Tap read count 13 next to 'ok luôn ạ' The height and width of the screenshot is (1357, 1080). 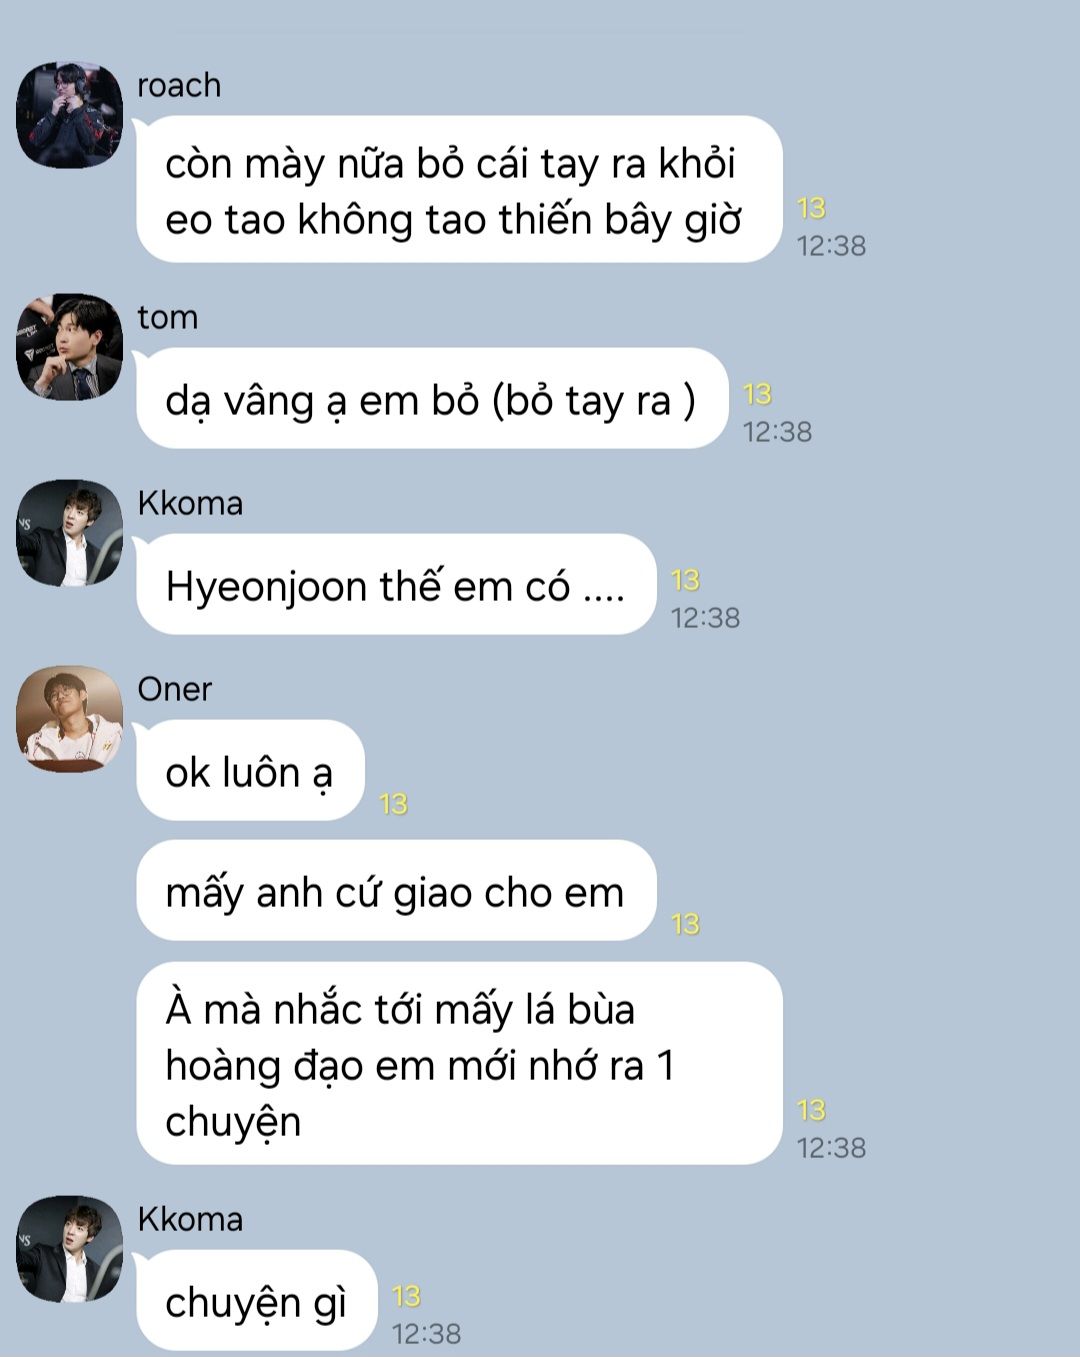(x=393, y=804)
